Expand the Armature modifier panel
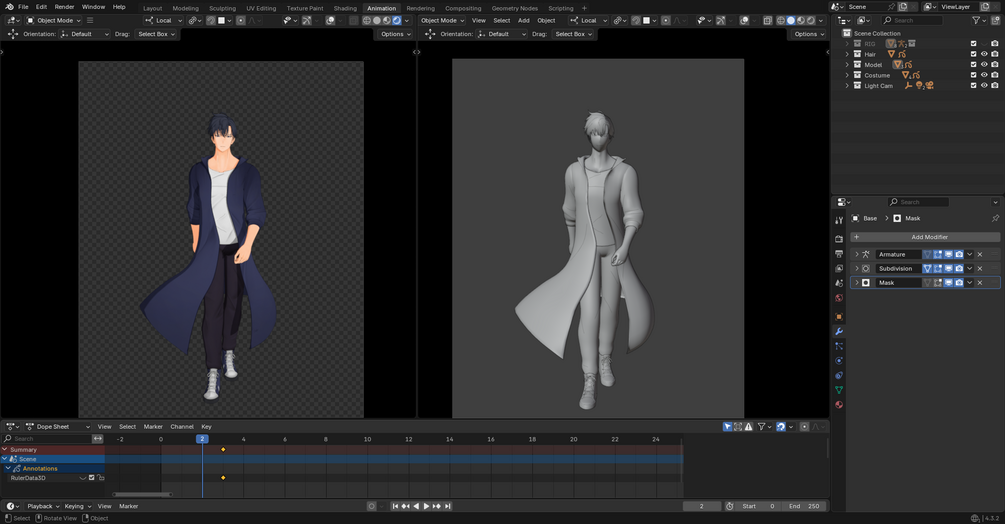Screen dimensions: 1005x524 coord(856,255)
